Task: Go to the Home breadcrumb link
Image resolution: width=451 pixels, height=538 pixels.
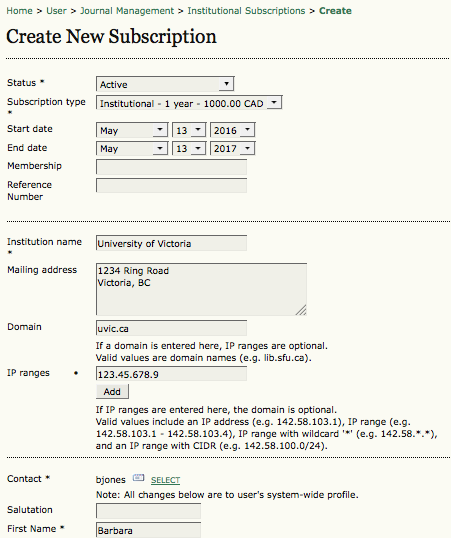Action: tap(19, 11)
